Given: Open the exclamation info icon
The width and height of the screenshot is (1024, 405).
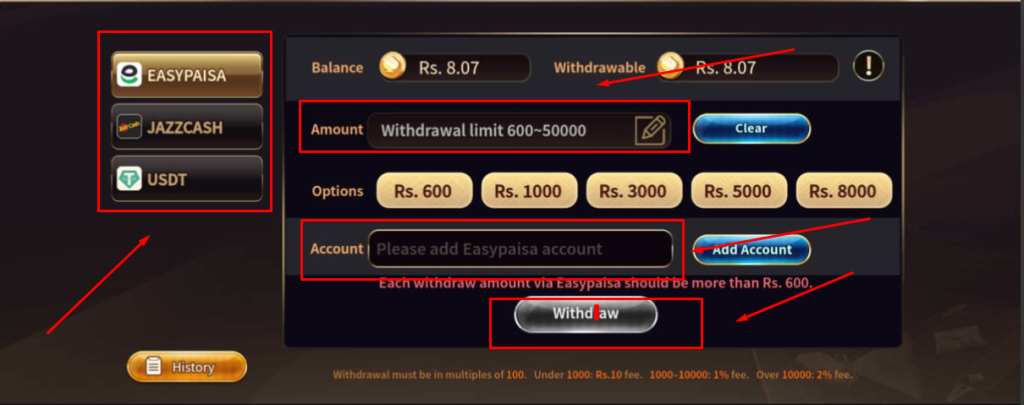Looking at the screenshot, I should pos(869,66).
